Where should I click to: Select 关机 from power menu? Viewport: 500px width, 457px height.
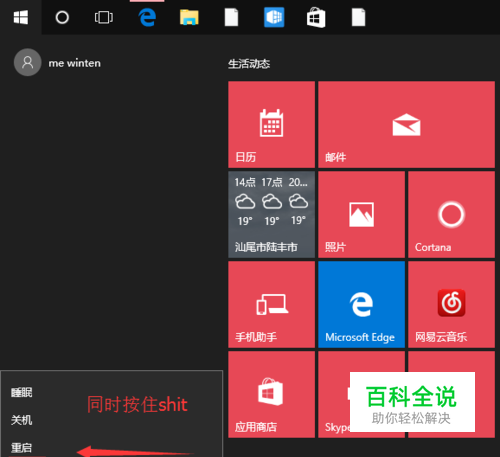(22, 420)
